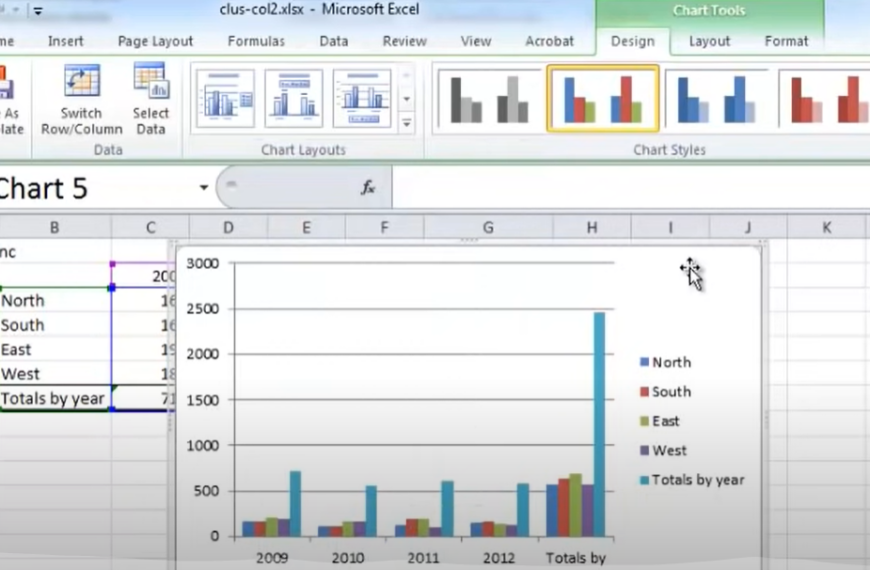Open the Chart Tools Format tab
870x570 pixels.
[786, 41]
